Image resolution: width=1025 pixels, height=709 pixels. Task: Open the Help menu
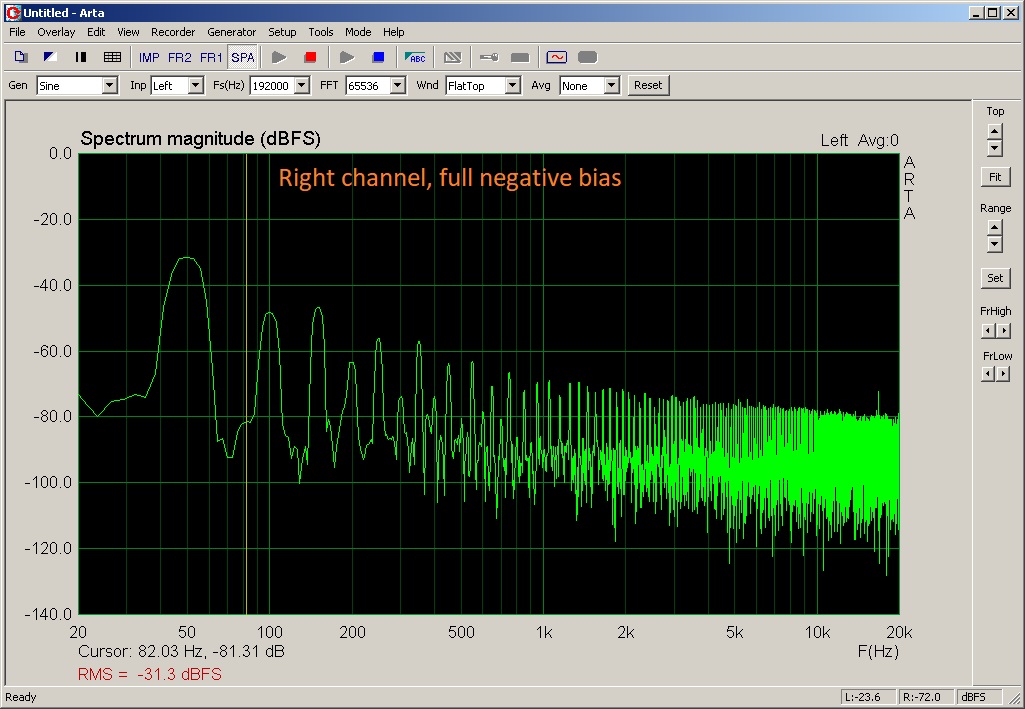click(x=394, y=32)
